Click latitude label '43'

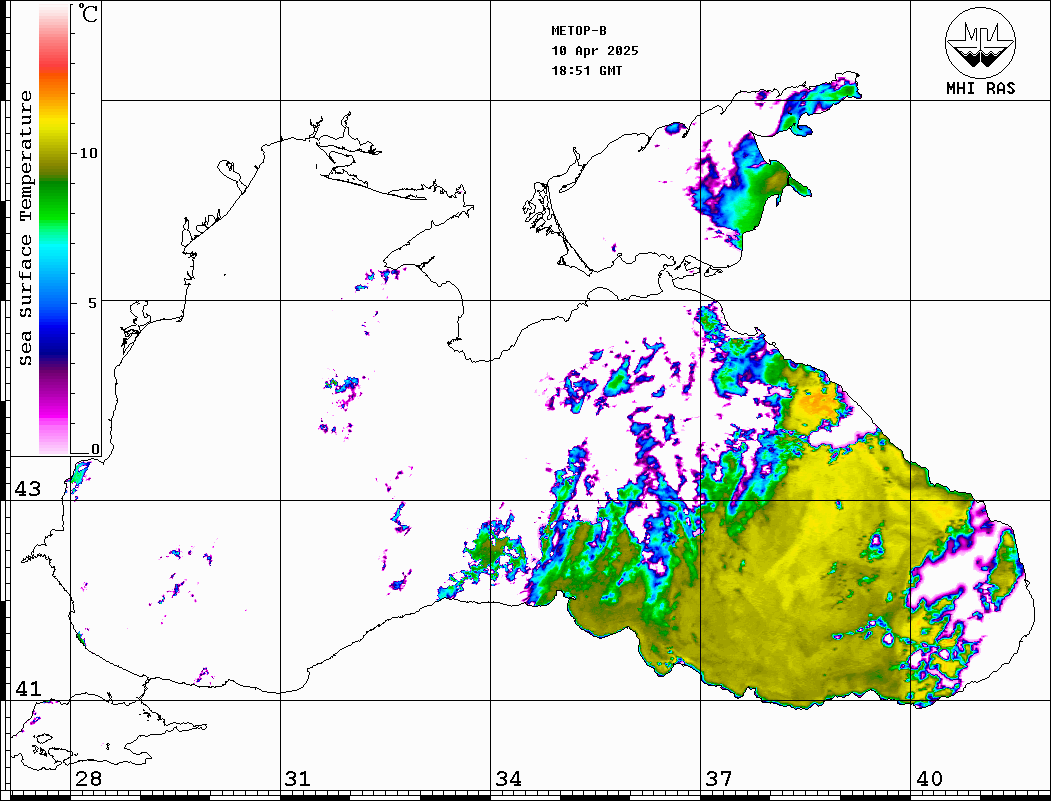click(27, 489)
